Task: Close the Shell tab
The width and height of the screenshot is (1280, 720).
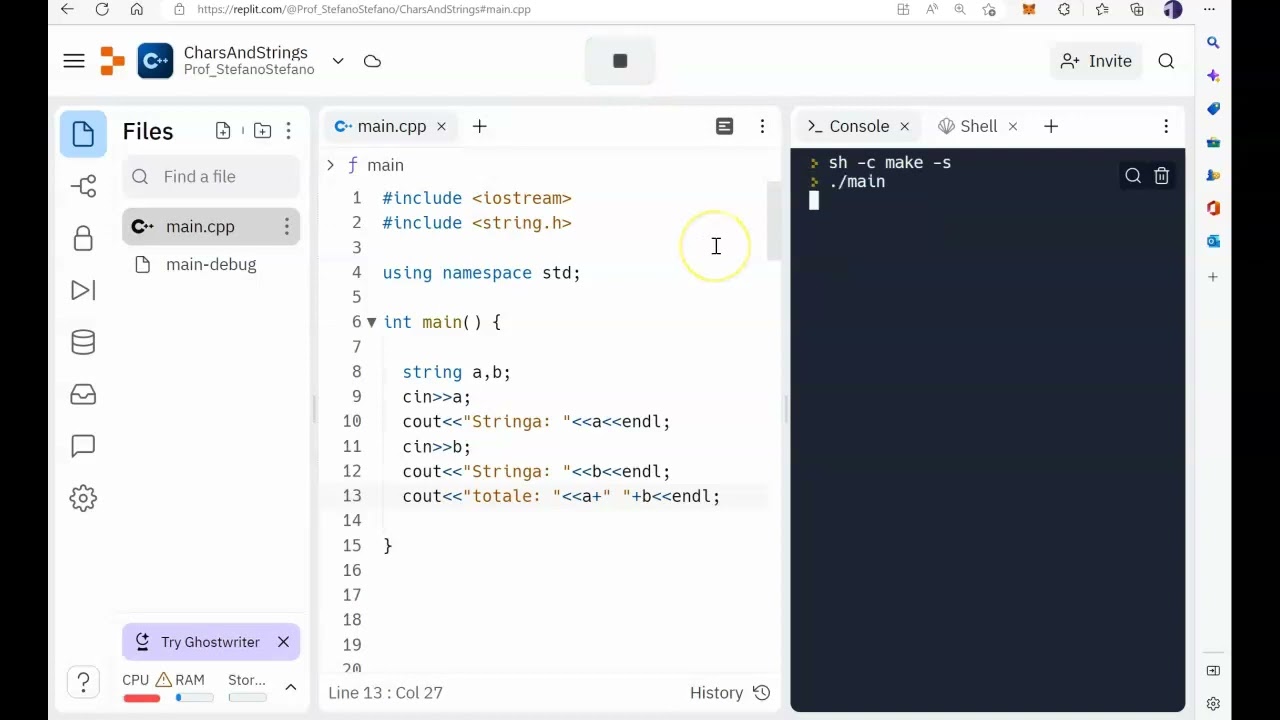Action: click(1013, 127)
